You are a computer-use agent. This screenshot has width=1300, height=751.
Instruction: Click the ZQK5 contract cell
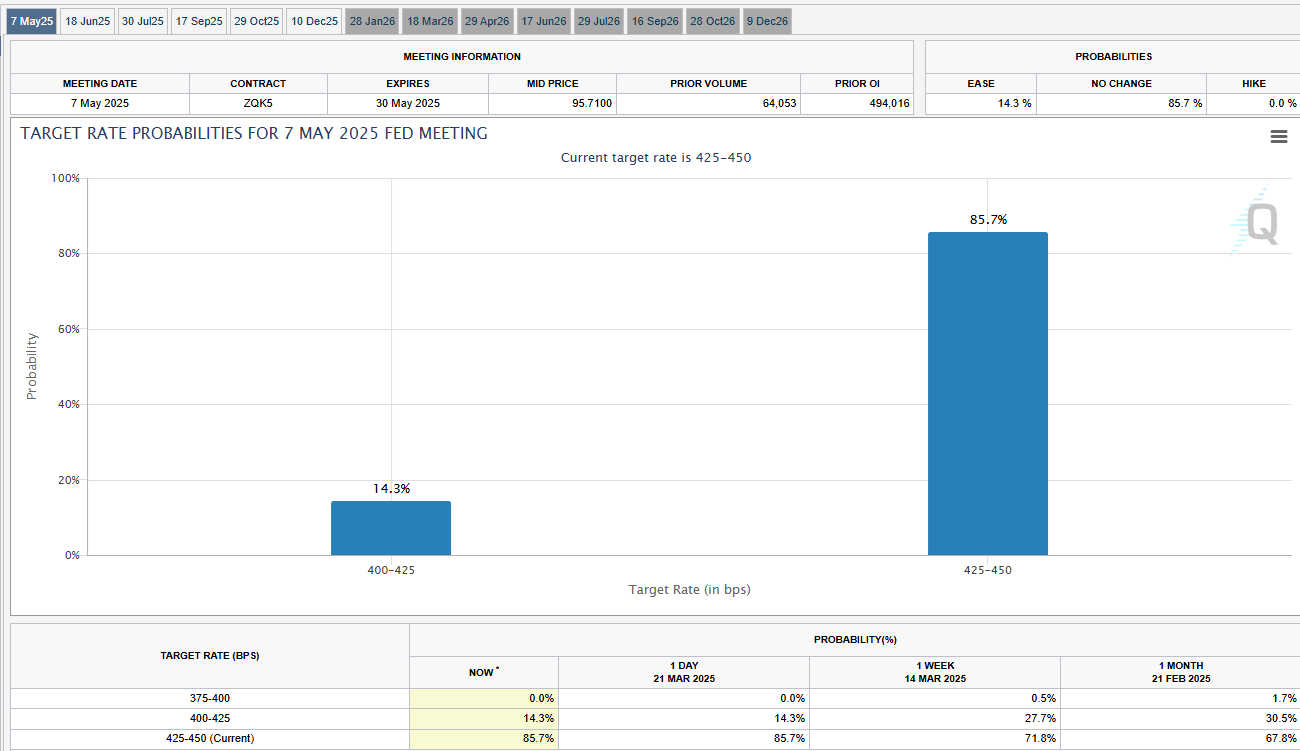[x=258, y=104]
